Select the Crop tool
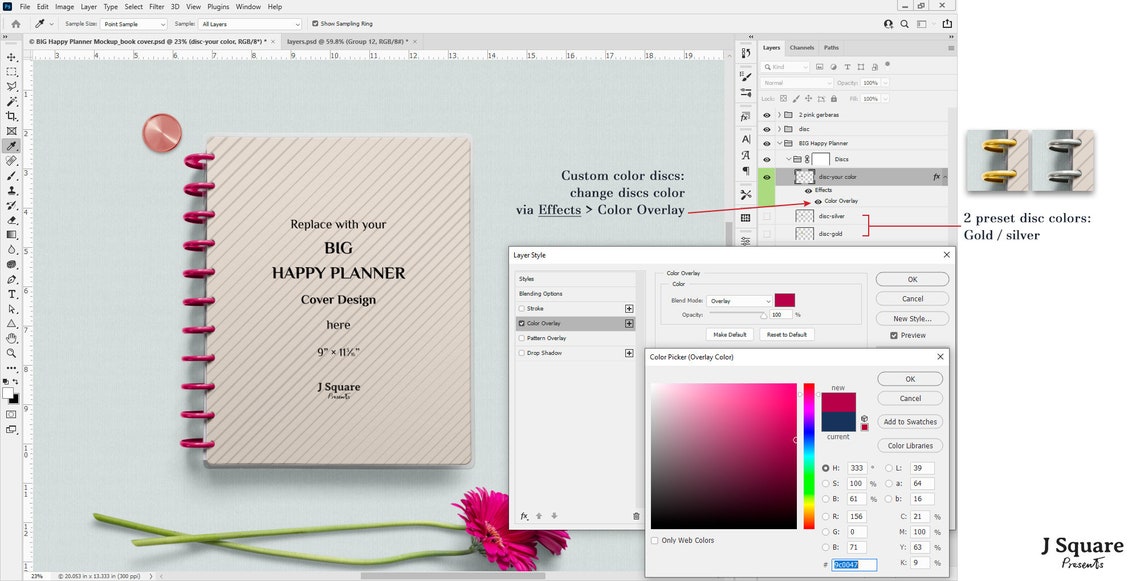 pyautogui.click(x=12, y=116)
